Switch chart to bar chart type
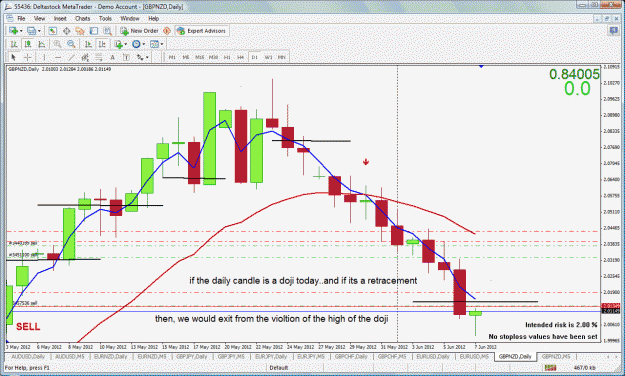Viewport: 625px width, 376px height. [14, 44]
